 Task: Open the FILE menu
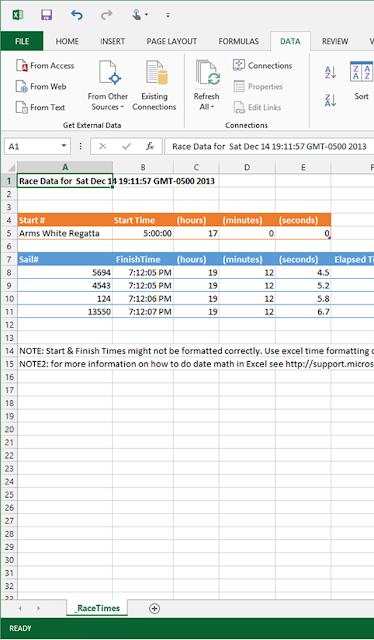tap(22, 41)
